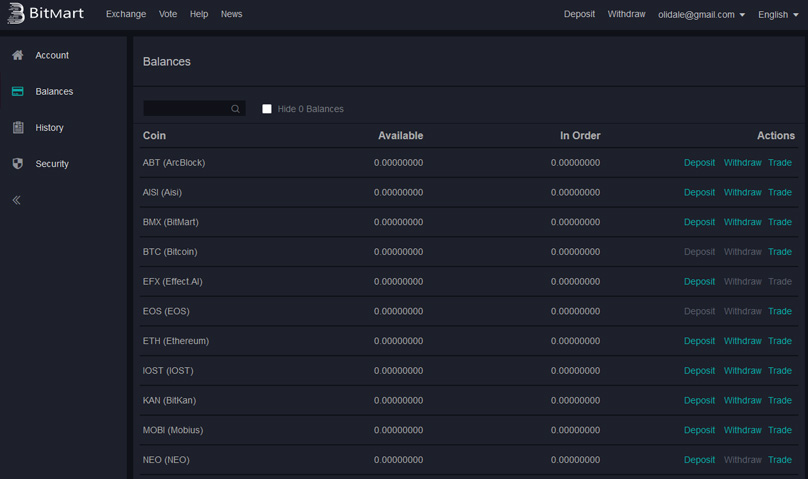Click the 'NEO (NEO)' coin name
Image resolution: width=808 pixels, height=479 pixels.
click(x=166, y=460)
